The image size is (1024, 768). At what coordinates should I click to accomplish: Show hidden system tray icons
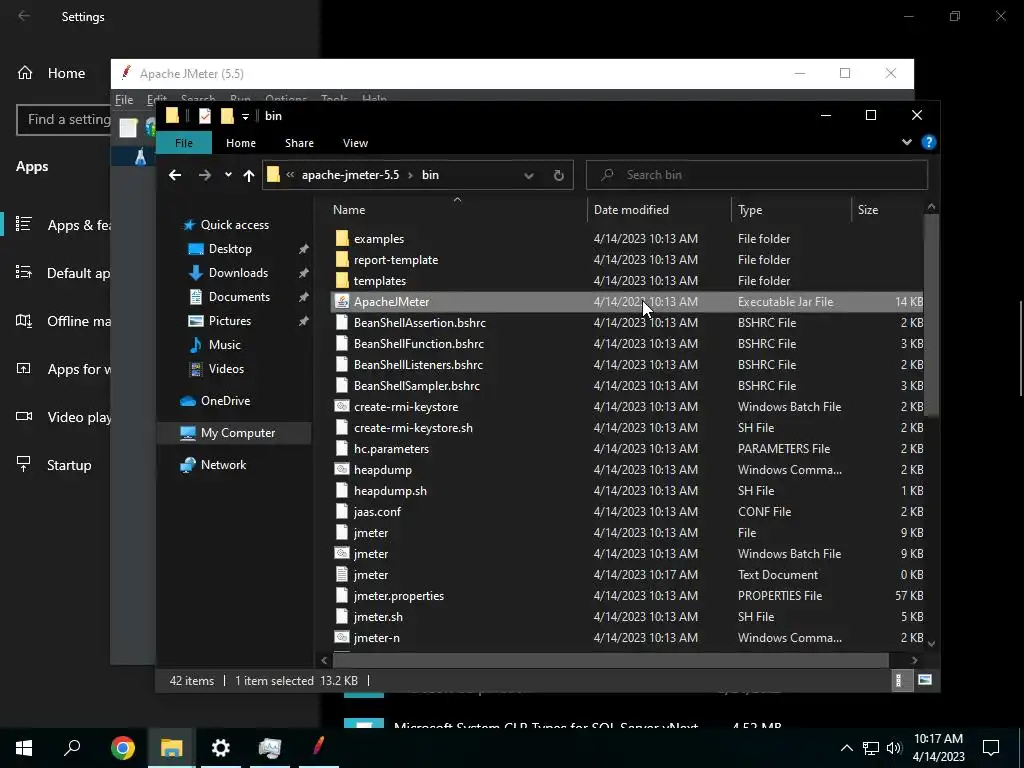(x=846, y=748)
